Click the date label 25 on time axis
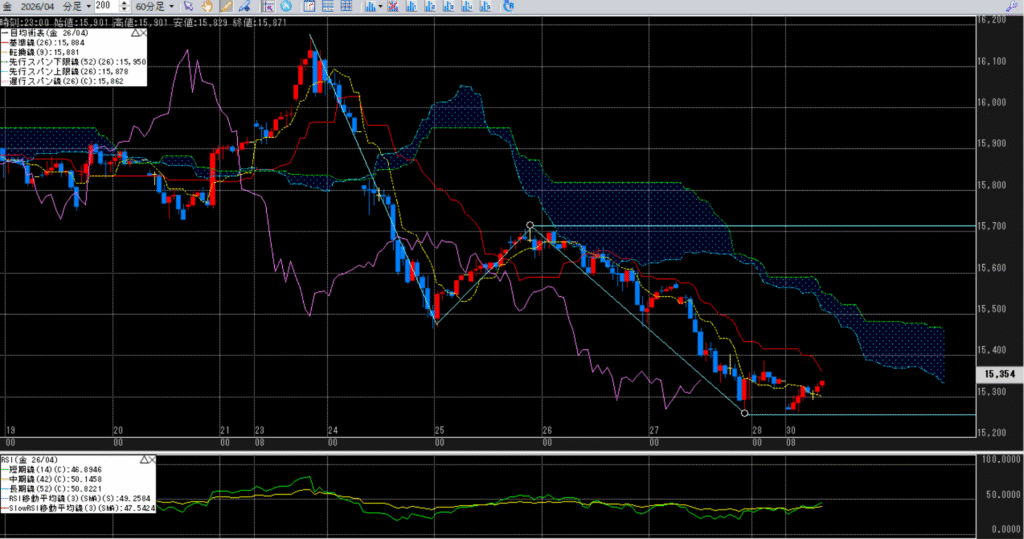The width and height of the screenshot is (1024, 539). point(440,431)
